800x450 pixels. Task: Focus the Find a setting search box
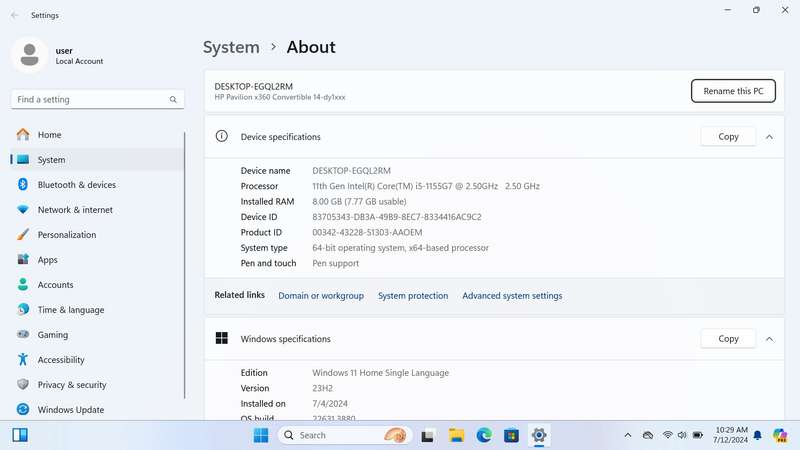[97, 99]
